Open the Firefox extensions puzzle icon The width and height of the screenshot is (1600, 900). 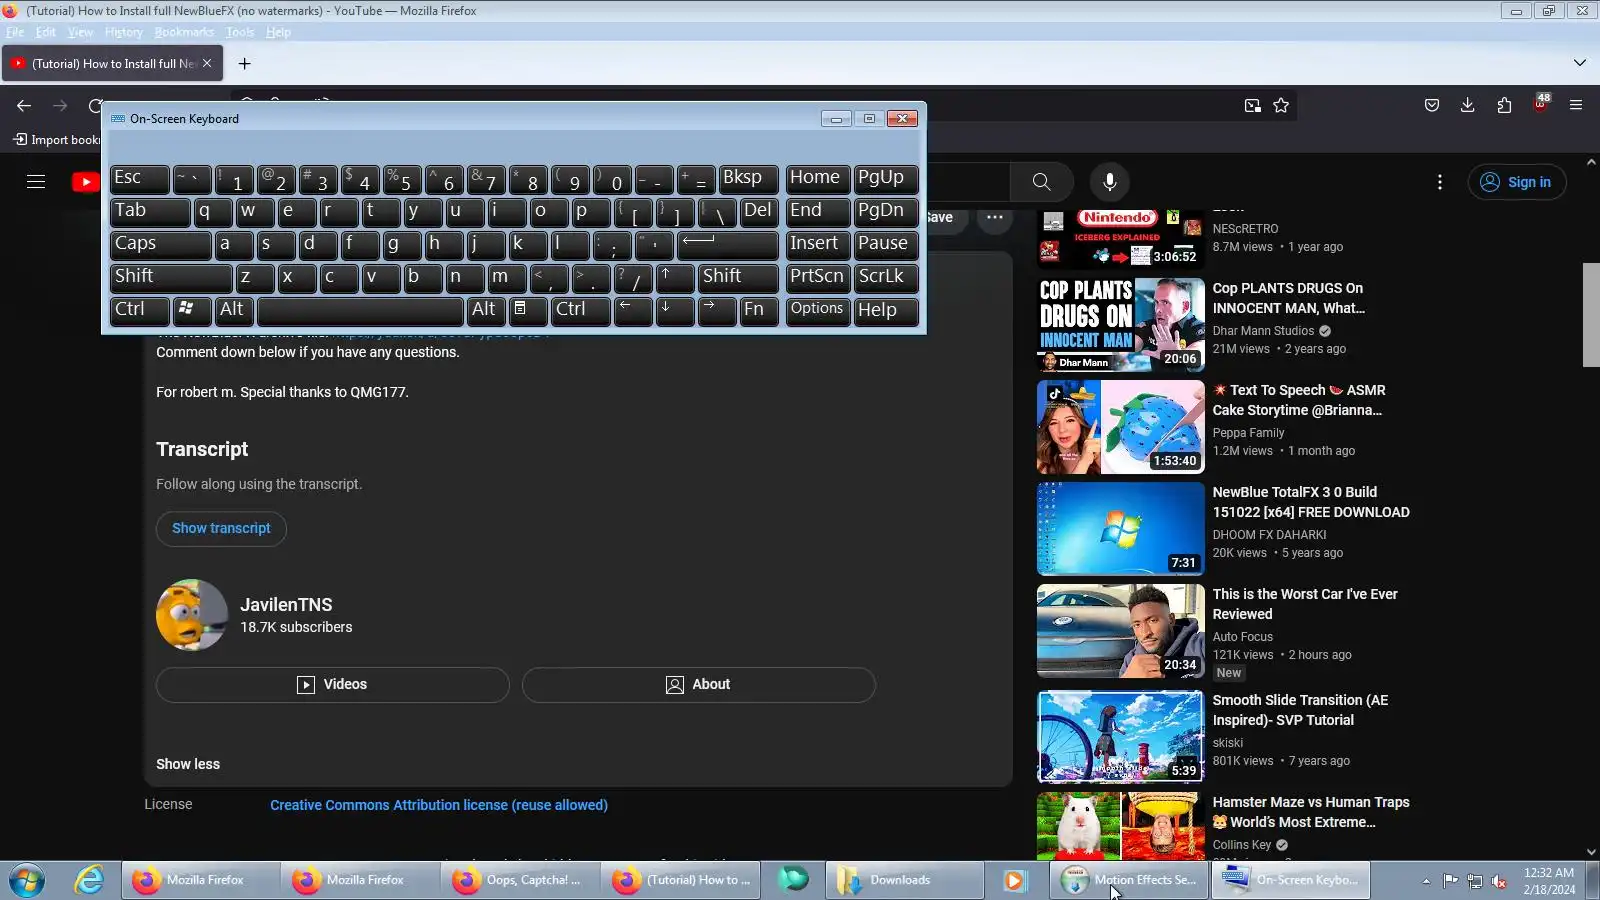(1504, 106)
